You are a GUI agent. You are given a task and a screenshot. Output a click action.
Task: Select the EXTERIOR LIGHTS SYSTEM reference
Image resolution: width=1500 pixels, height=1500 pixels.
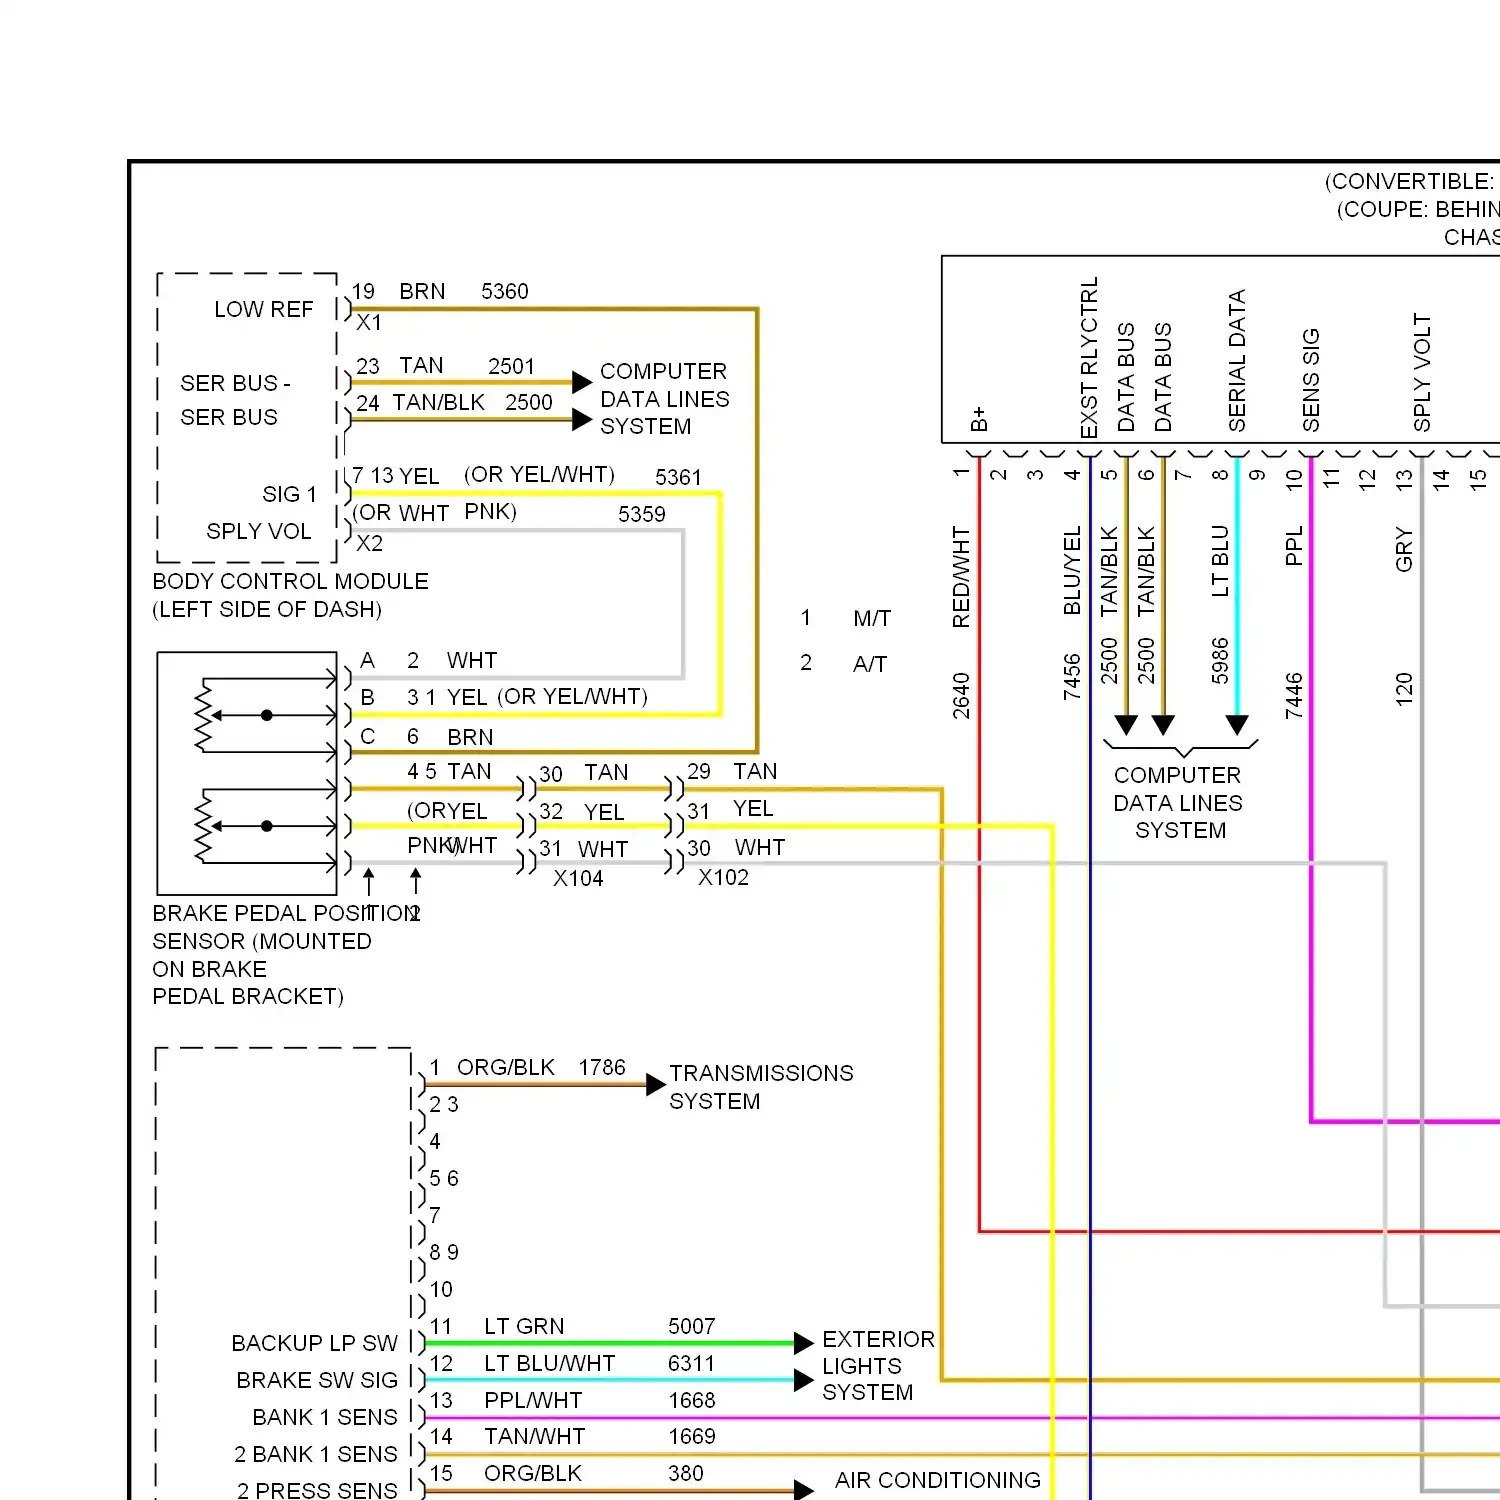[879, 1366]
